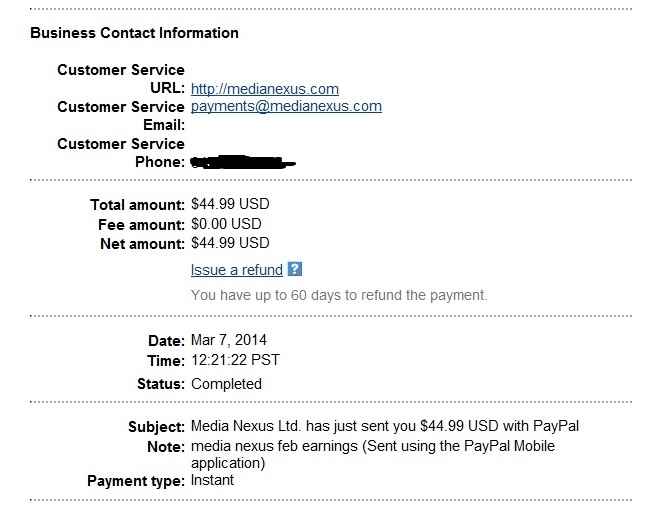Click the payments@medianexus.com email link
The image size is (657, 519).
coord(286,106)
